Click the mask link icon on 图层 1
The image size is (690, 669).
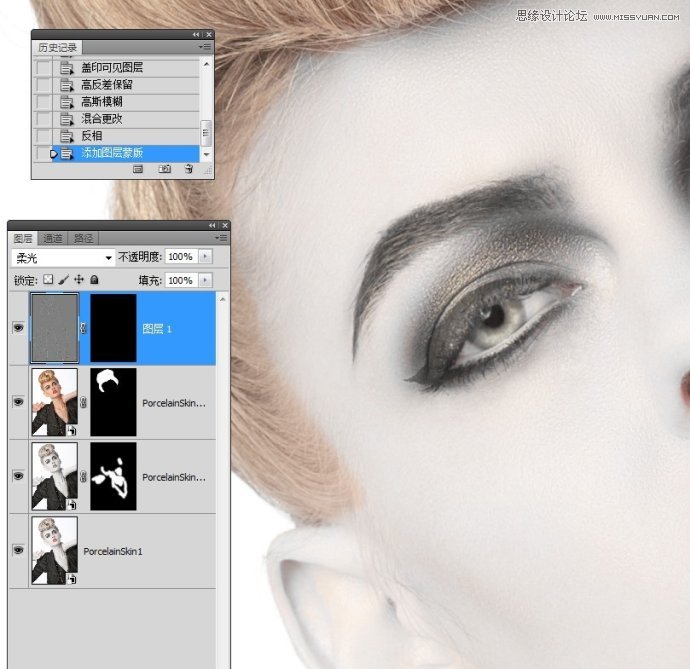[83, 328]
